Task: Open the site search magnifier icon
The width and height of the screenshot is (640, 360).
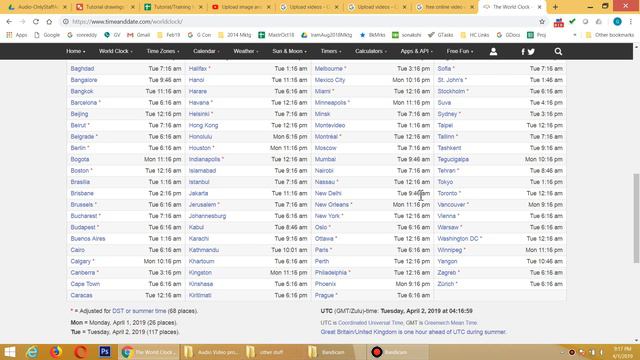Action: tap(558, 51)
